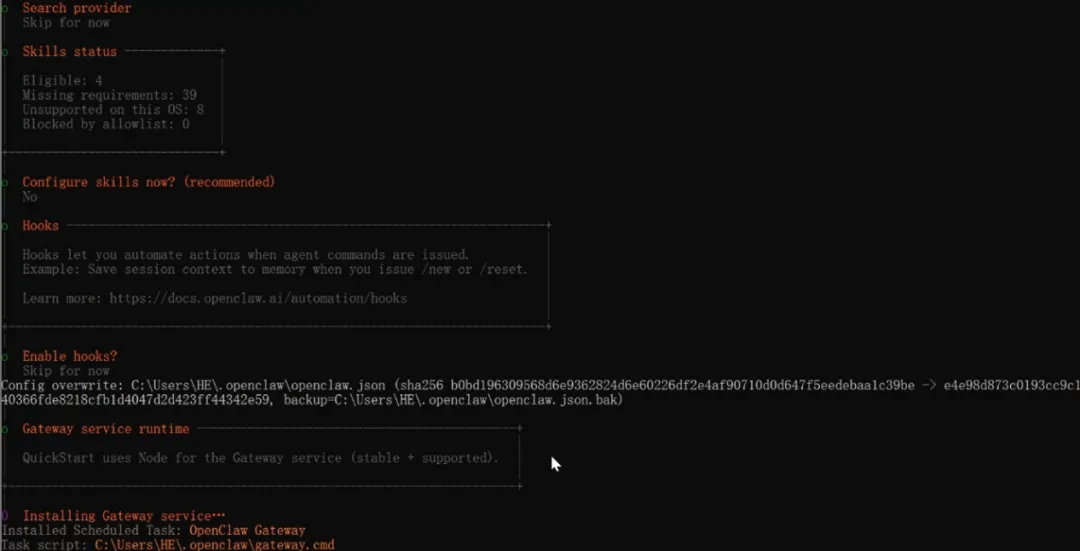Click 'OpenClaw Gateway' scheduled task name

(x=247, y=530)
